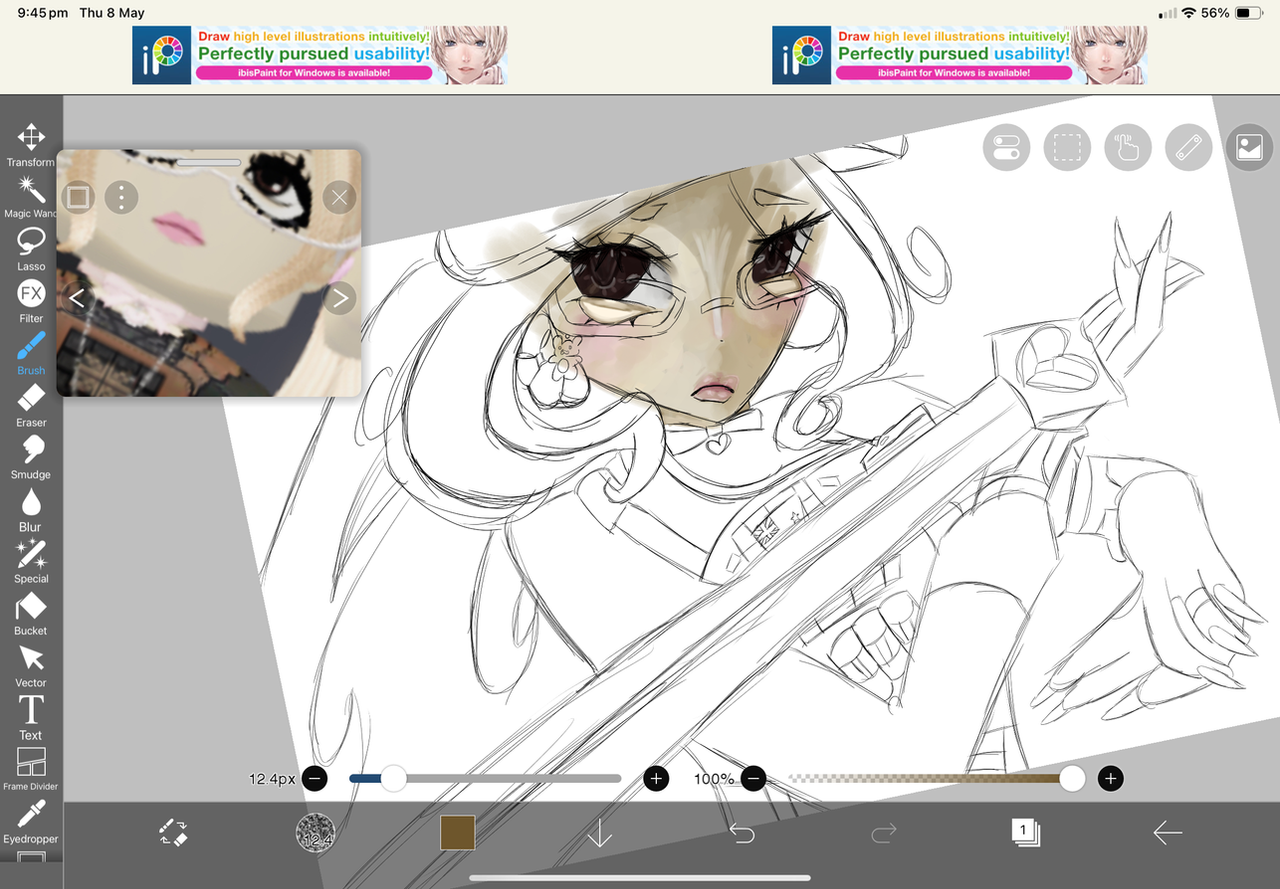The width and height of the screenshot is (1280, 889).
Task: Redo the undone stroke
Action: (x=884, y=832)
